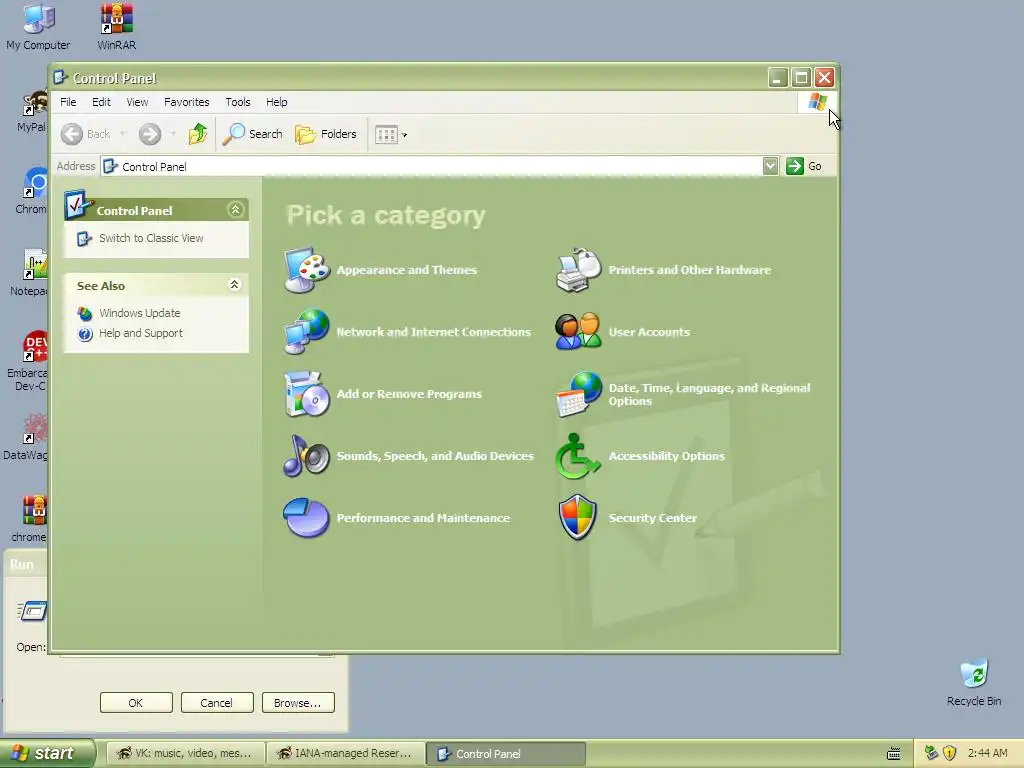The width and height of the screenshot is (1024, 768).
Task: Click the Start button
Action: [47, 753]
